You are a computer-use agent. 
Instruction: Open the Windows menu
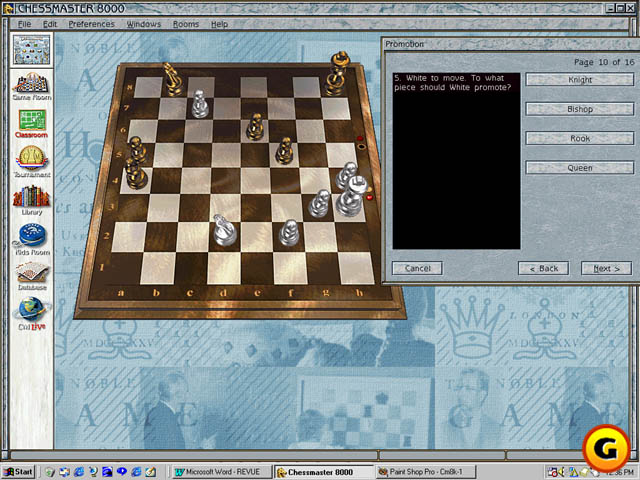[144, 23]
